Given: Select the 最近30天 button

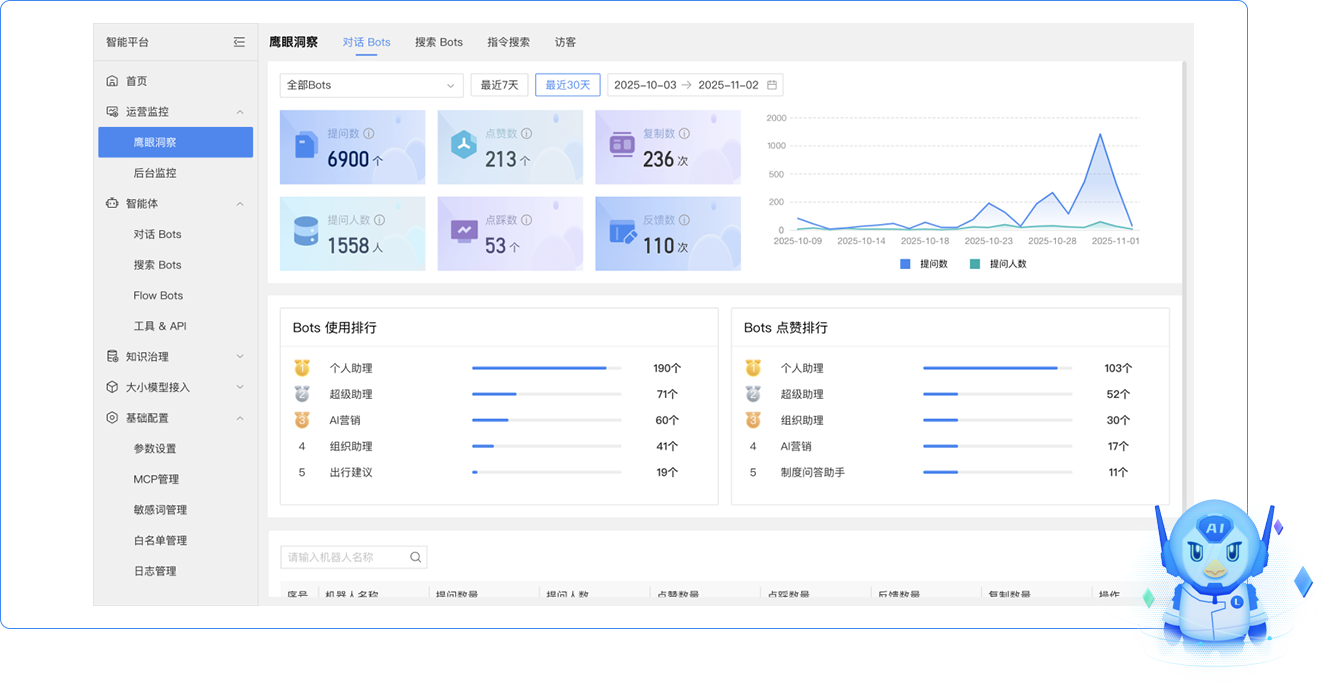Looking at the screenshot, I should coord(567,85).
